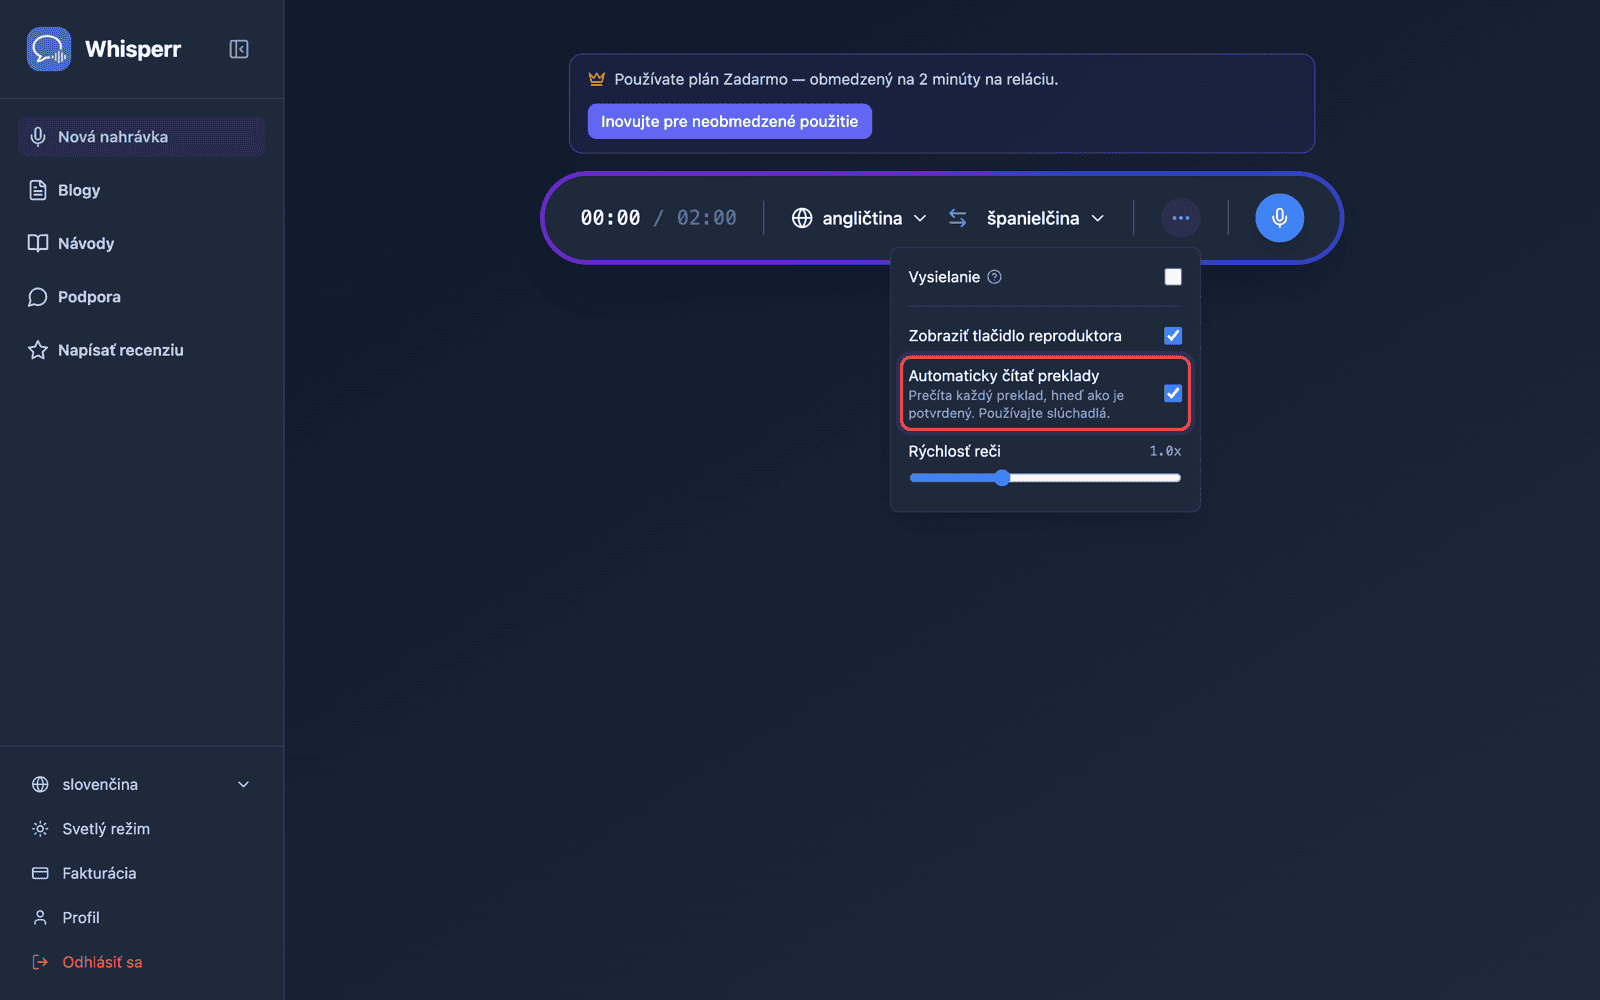The height and width of the screenshot is (1000, 1600).
Task: Click the crown icon in plan banner
Action: click(597, 79)
